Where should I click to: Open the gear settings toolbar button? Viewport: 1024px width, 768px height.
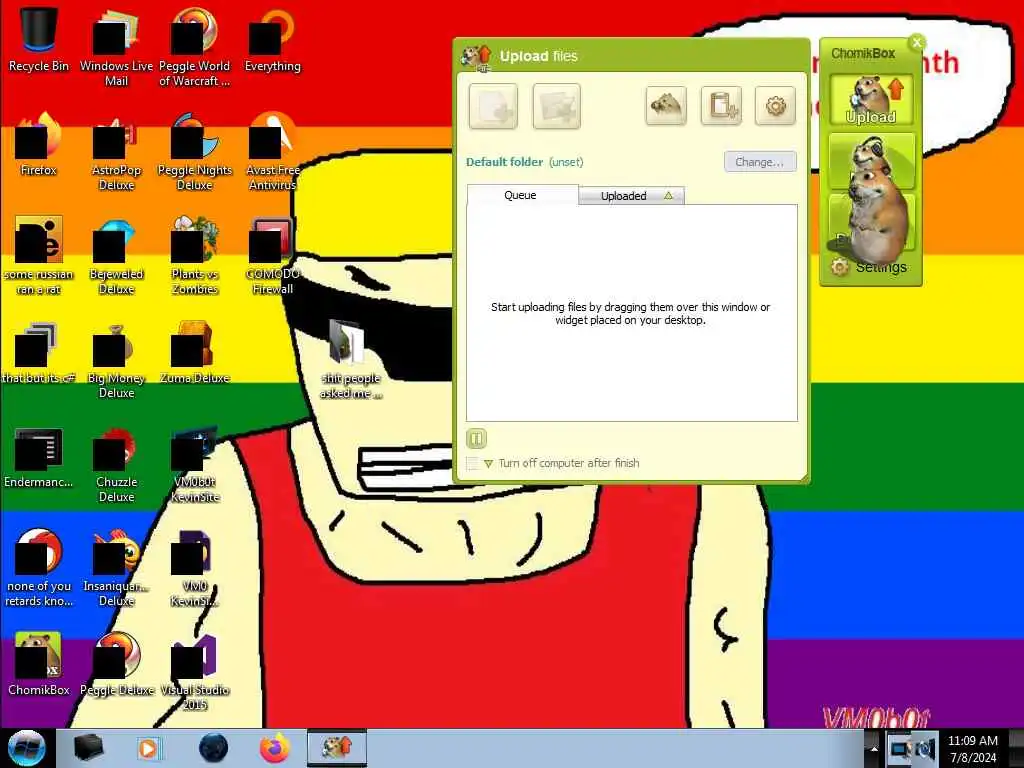click(775, 105)
